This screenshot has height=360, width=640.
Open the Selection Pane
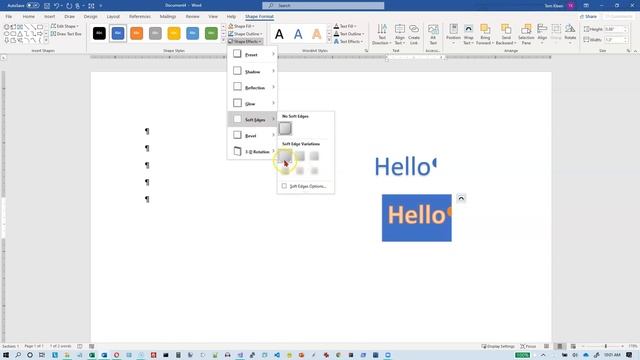pyautogui.click(x=526, y=34)
